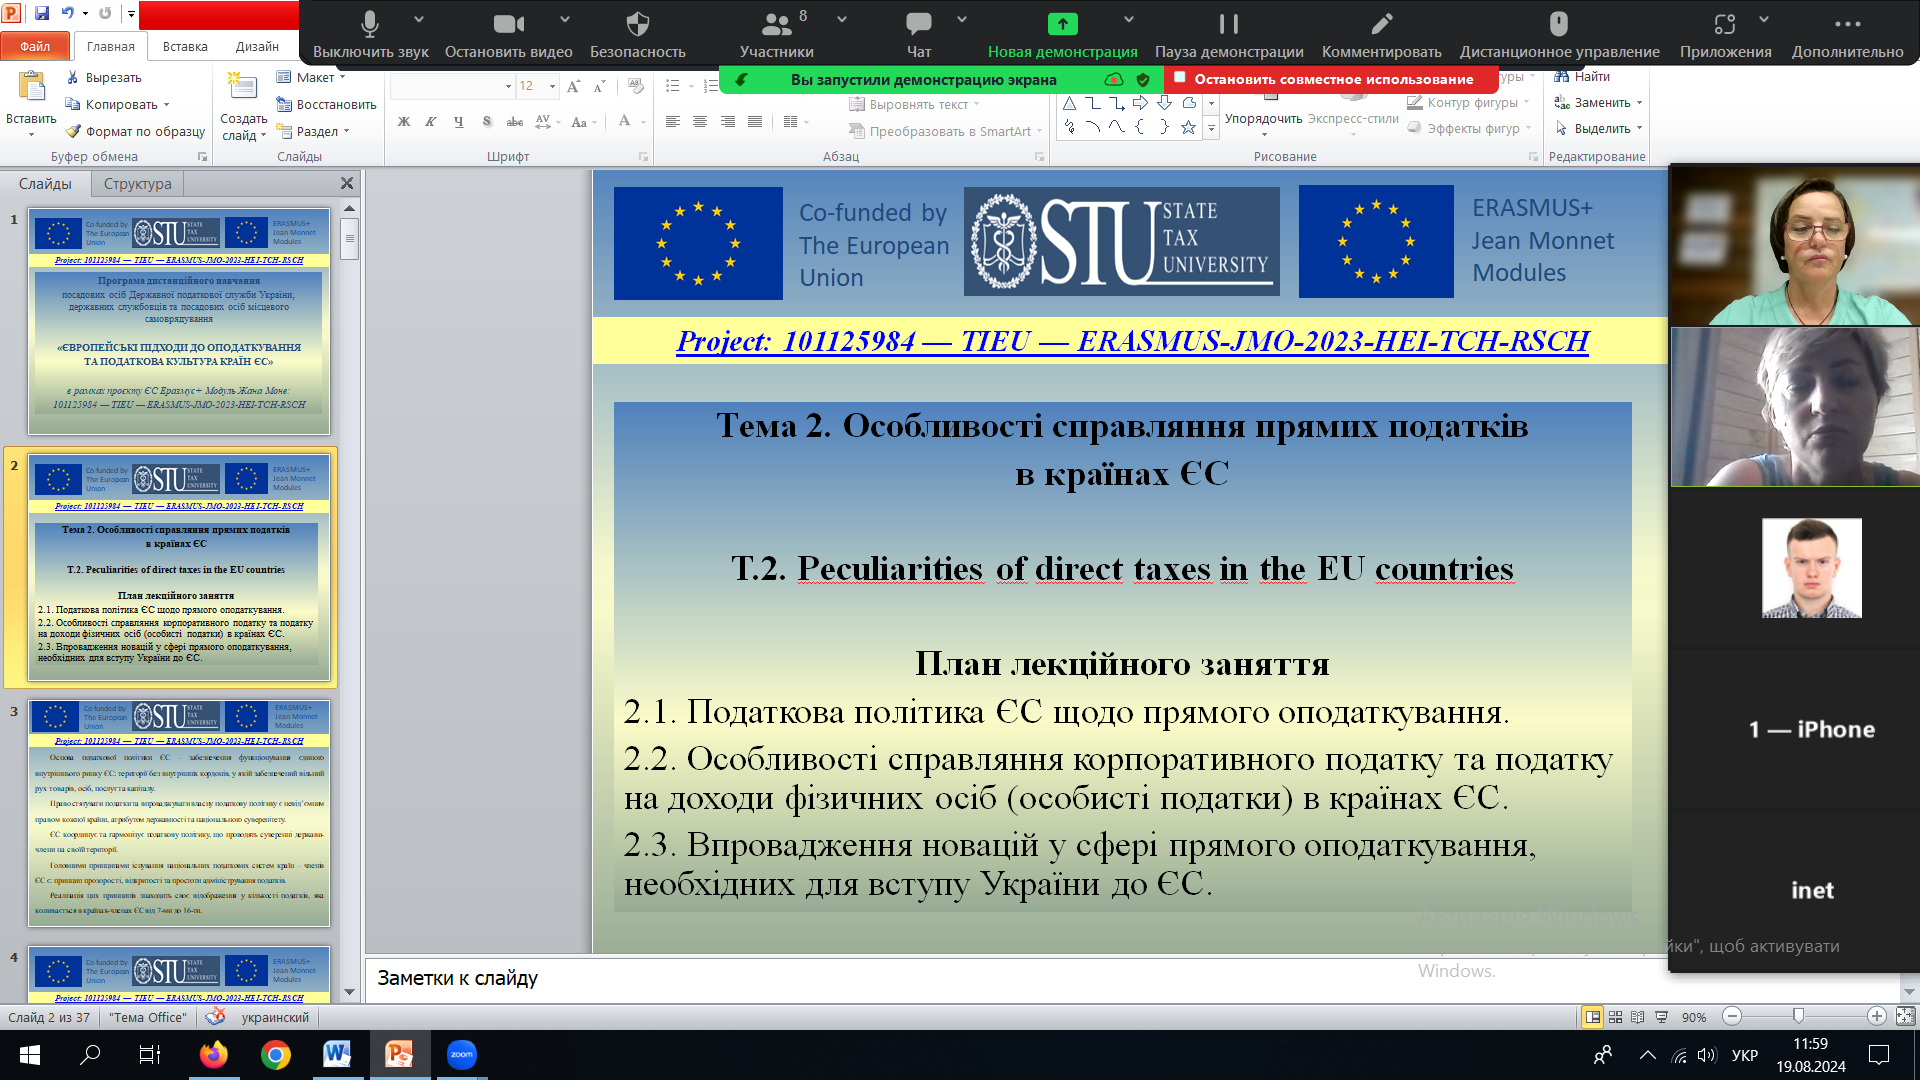Center text in paragraph group

[x=700, y=122]
